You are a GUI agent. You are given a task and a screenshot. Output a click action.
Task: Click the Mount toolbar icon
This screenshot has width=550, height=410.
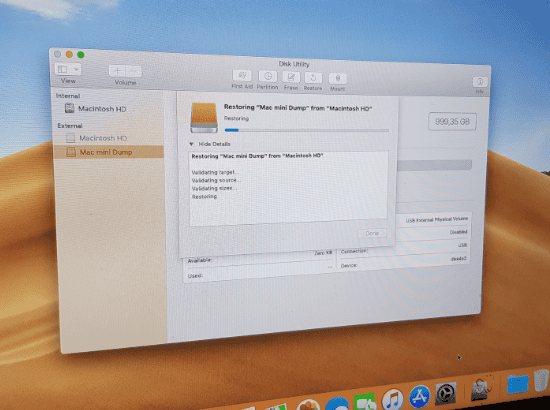[x=337, y=79]
